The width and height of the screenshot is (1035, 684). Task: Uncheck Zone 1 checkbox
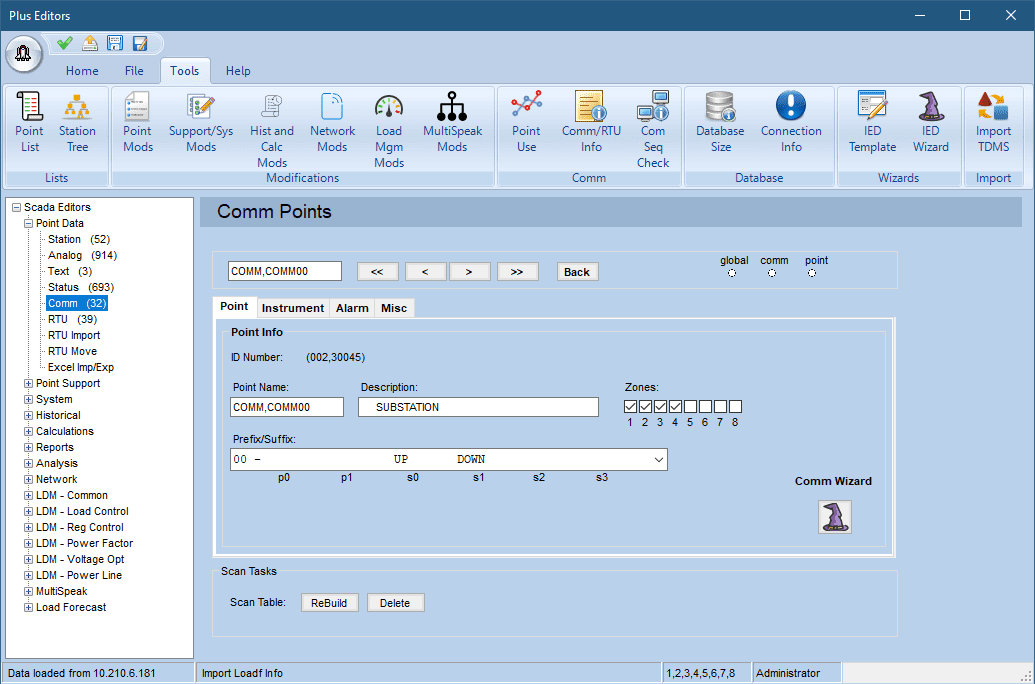click(630, 407)
